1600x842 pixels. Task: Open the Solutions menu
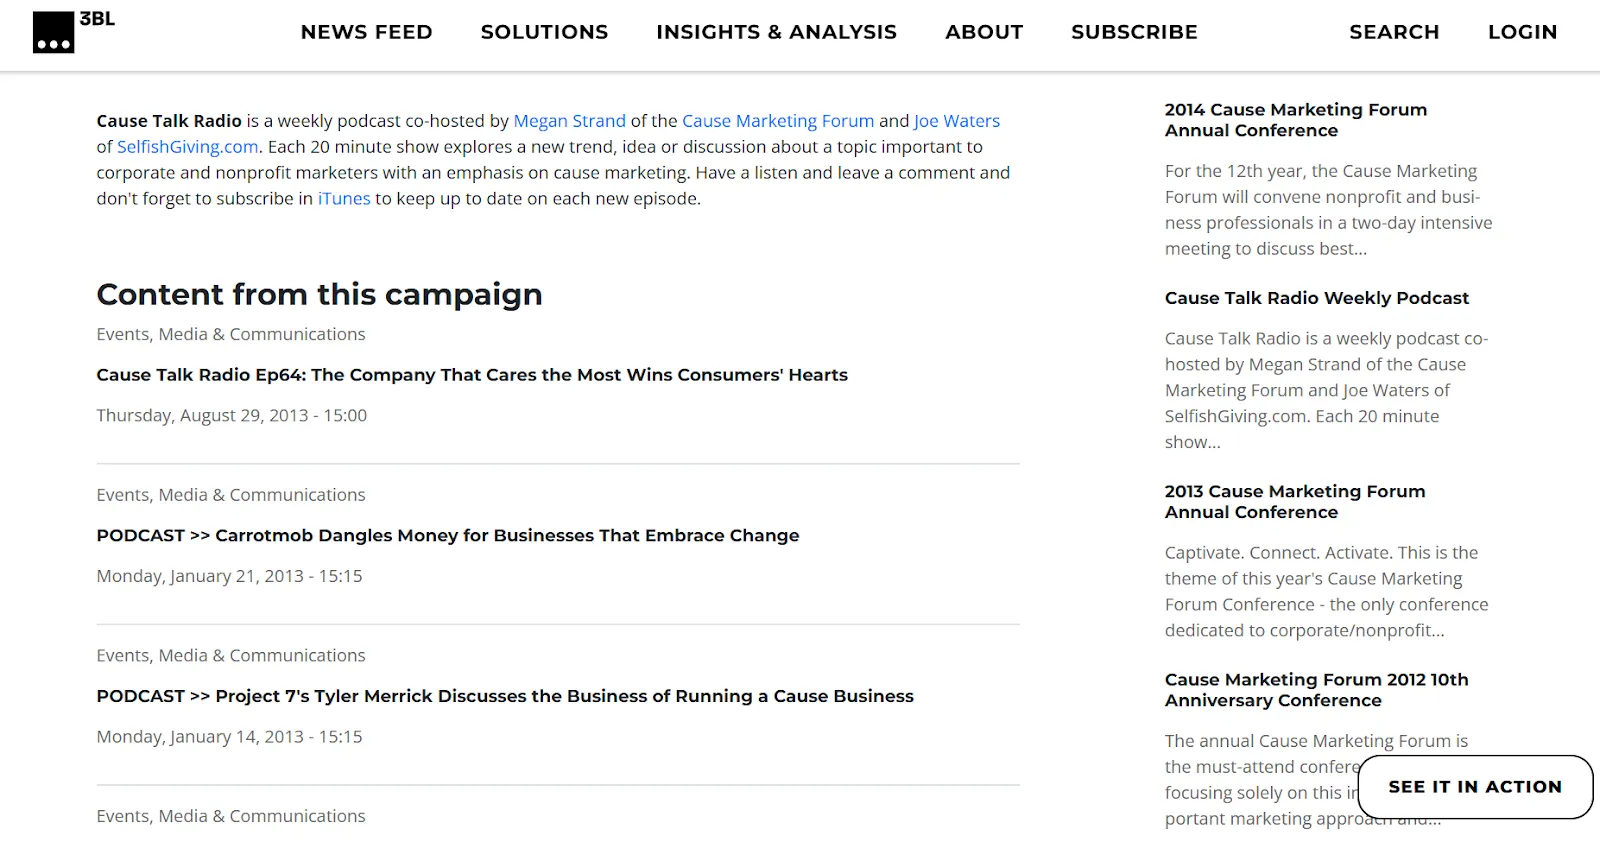[x=544, y=32]
